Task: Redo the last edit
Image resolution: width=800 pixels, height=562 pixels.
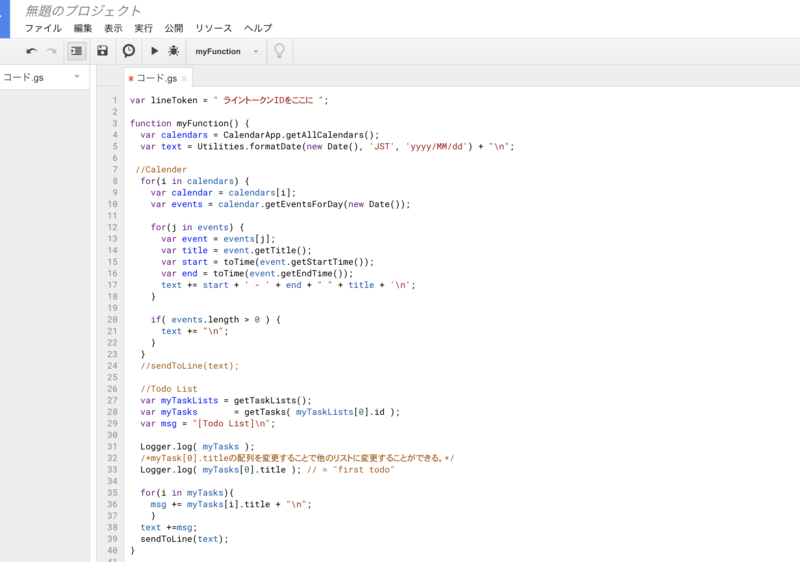Action: [51, 51]
